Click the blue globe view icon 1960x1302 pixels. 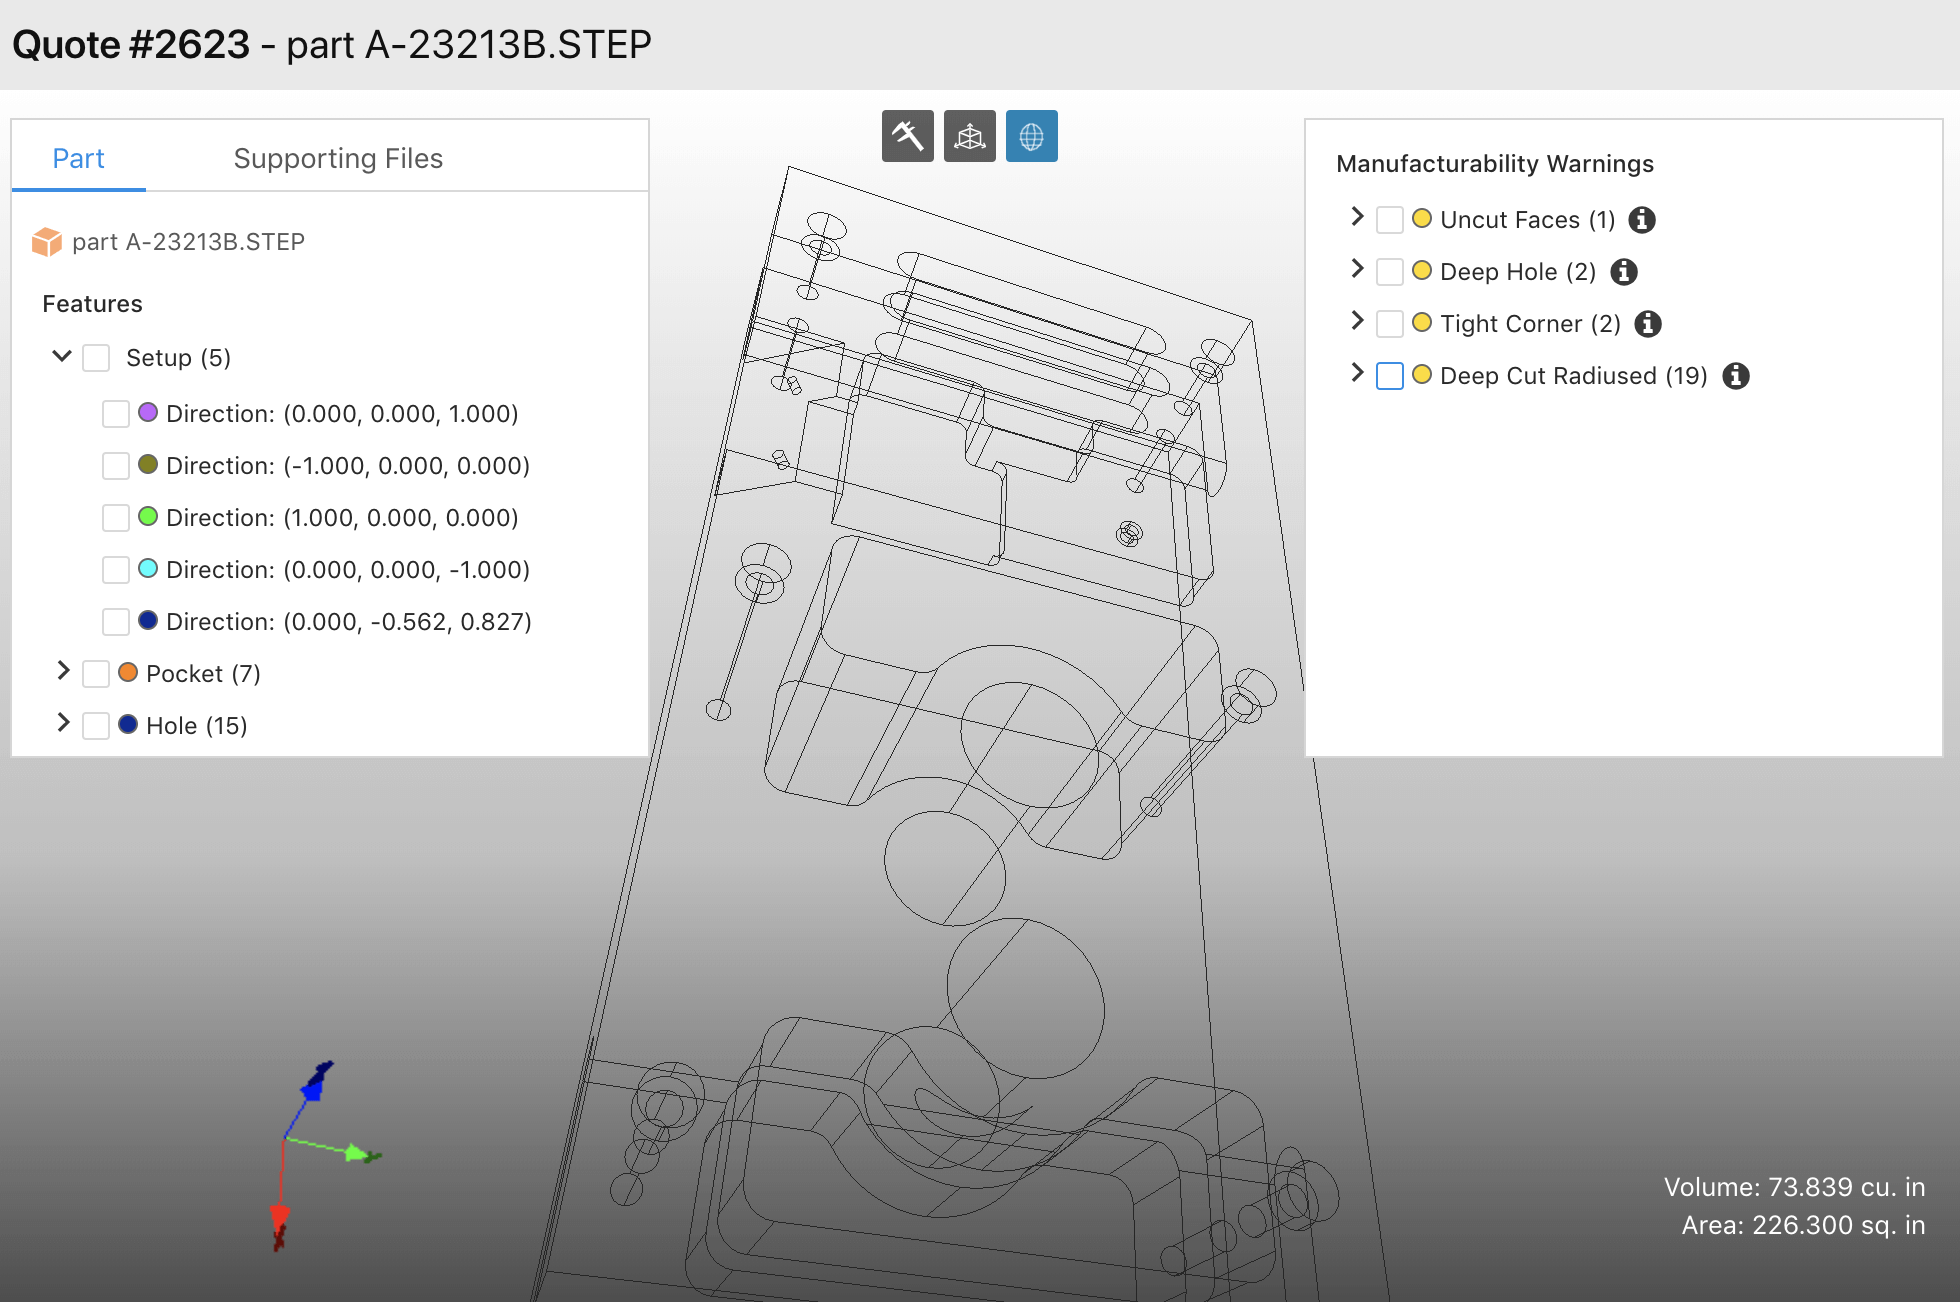(1031, 136)
